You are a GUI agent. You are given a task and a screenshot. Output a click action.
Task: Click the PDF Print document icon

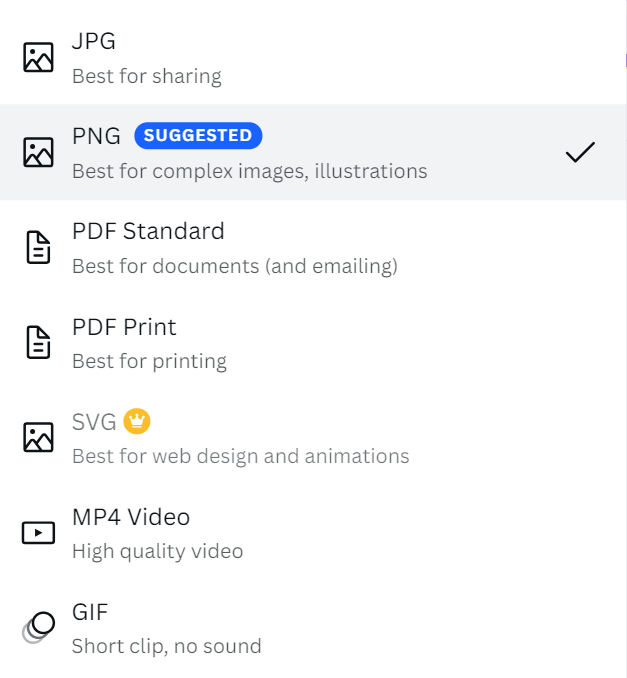[x=38, y=342]
